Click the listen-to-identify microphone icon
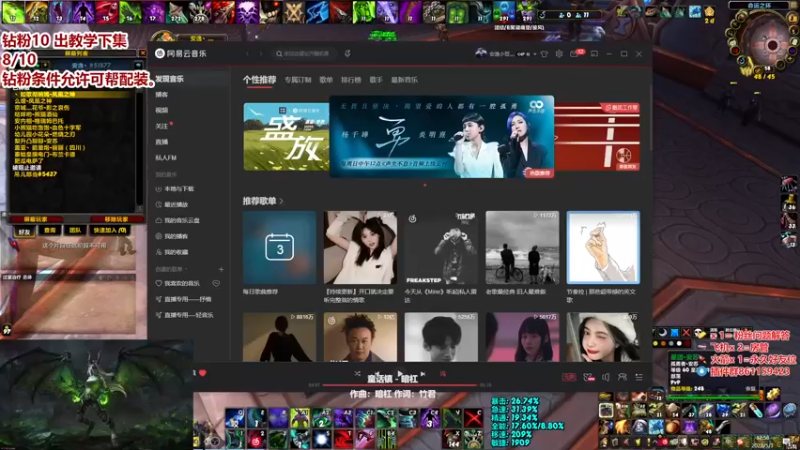 pyautogui.click(x=347, y=54)
